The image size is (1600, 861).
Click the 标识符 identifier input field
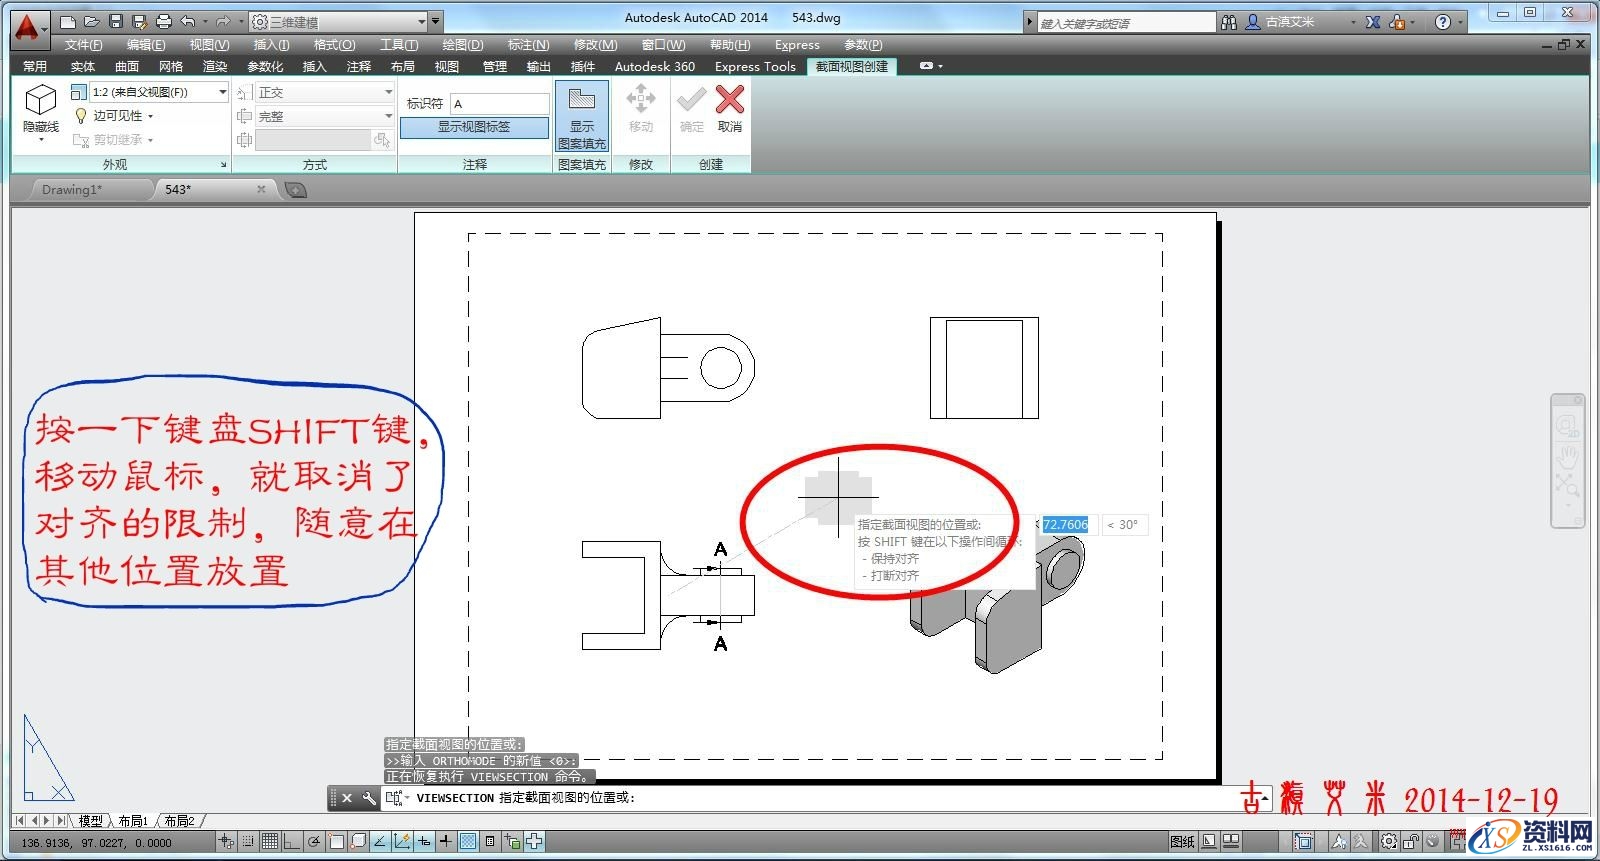pos(499,104)
